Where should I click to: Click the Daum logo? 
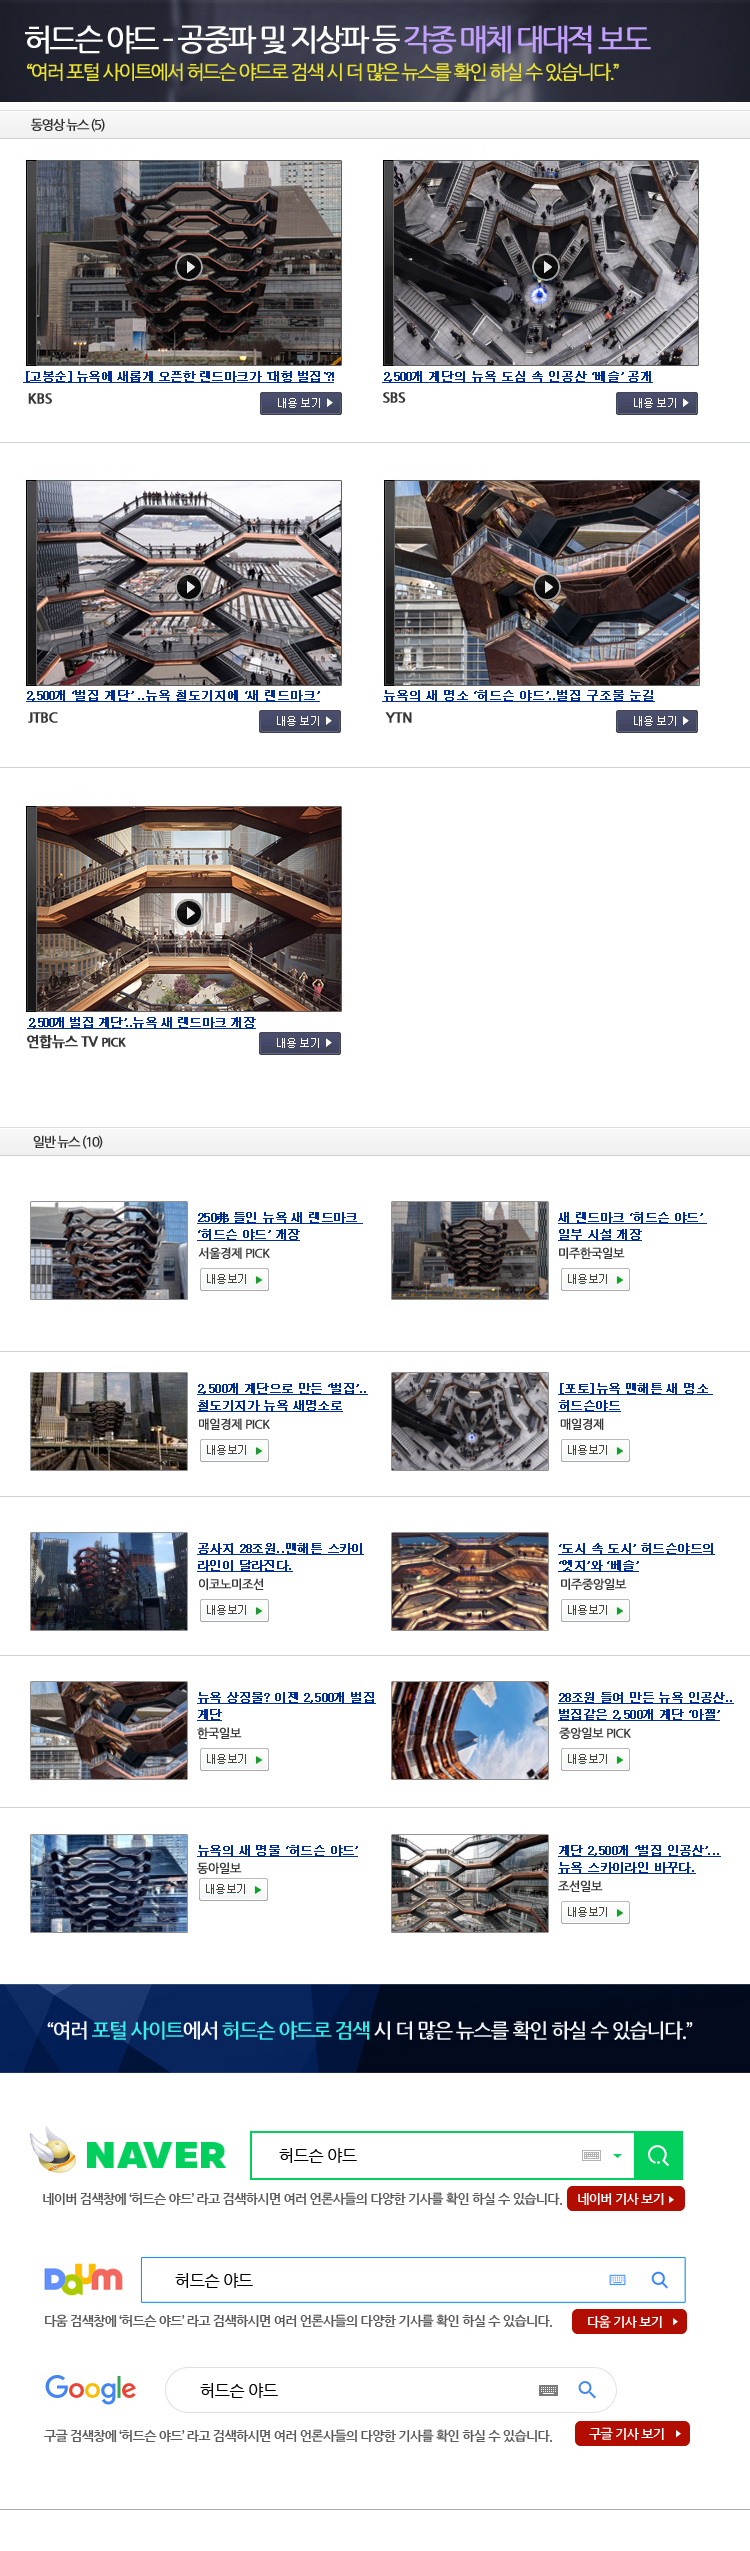(84, 2279)
